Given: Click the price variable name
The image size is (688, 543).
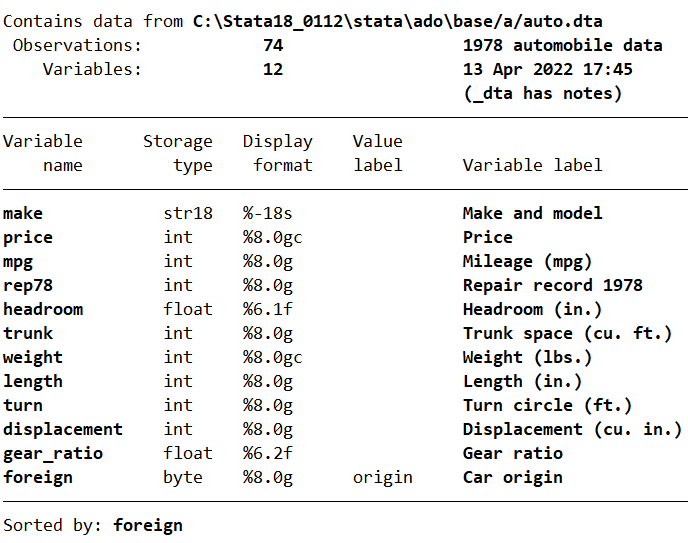Looking at the screenshot, I should tap(28, 237).
